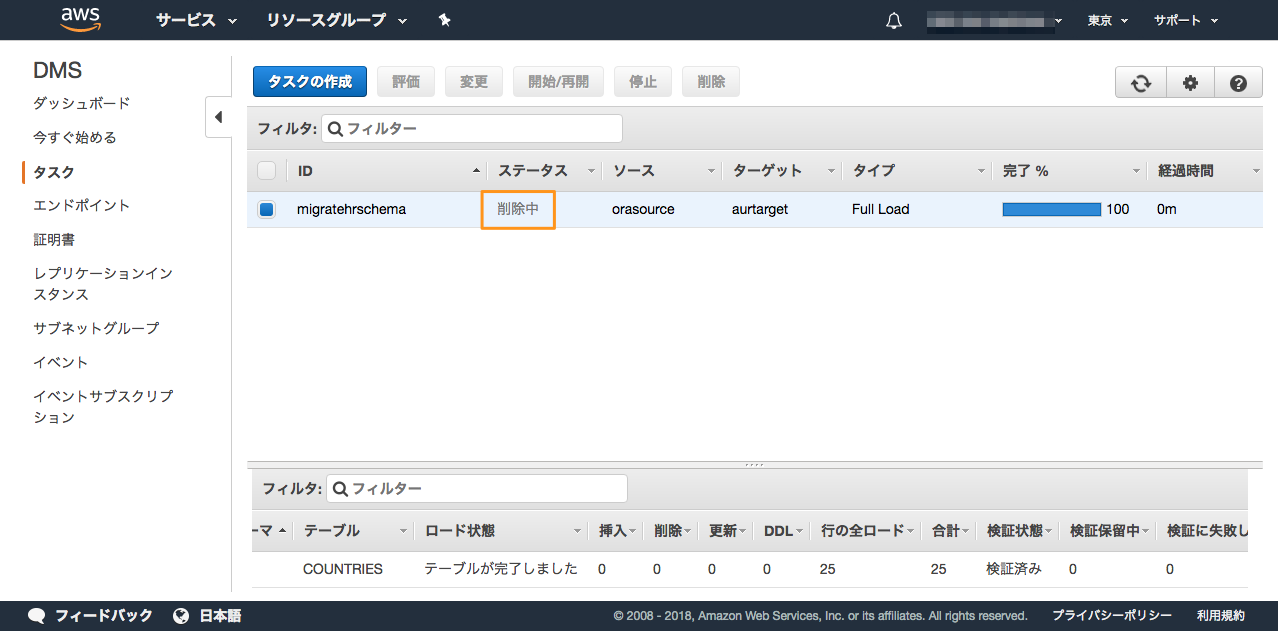Refresh the task list
The image size is (1278, 631).
pos(1141,83)
